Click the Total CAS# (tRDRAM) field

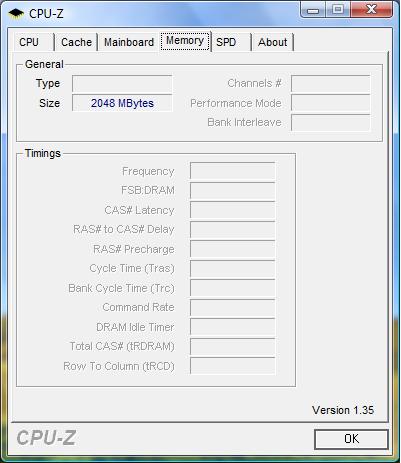click(233, 347)
